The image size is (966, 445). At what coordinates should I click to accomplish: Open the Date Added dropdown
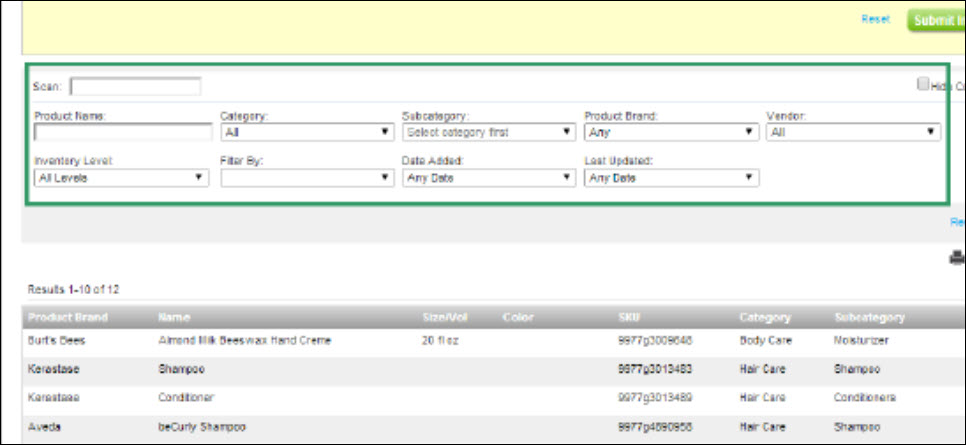point(489,178)
